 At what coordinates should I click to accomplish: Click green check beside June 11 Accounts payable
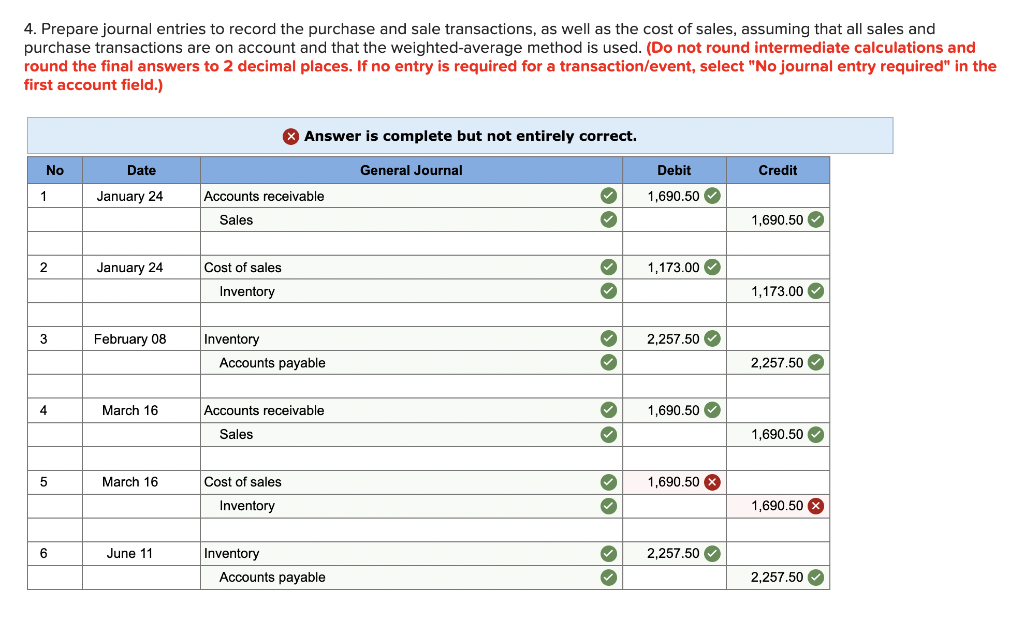tap(609, 578)
